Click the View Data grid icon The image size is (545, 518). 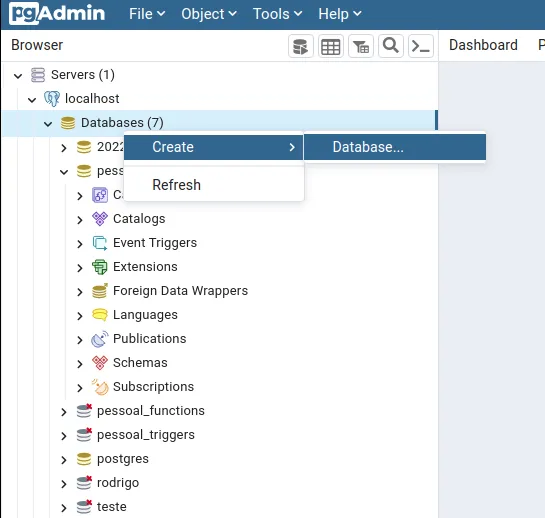pyautogui.click(x=331, y=46)
